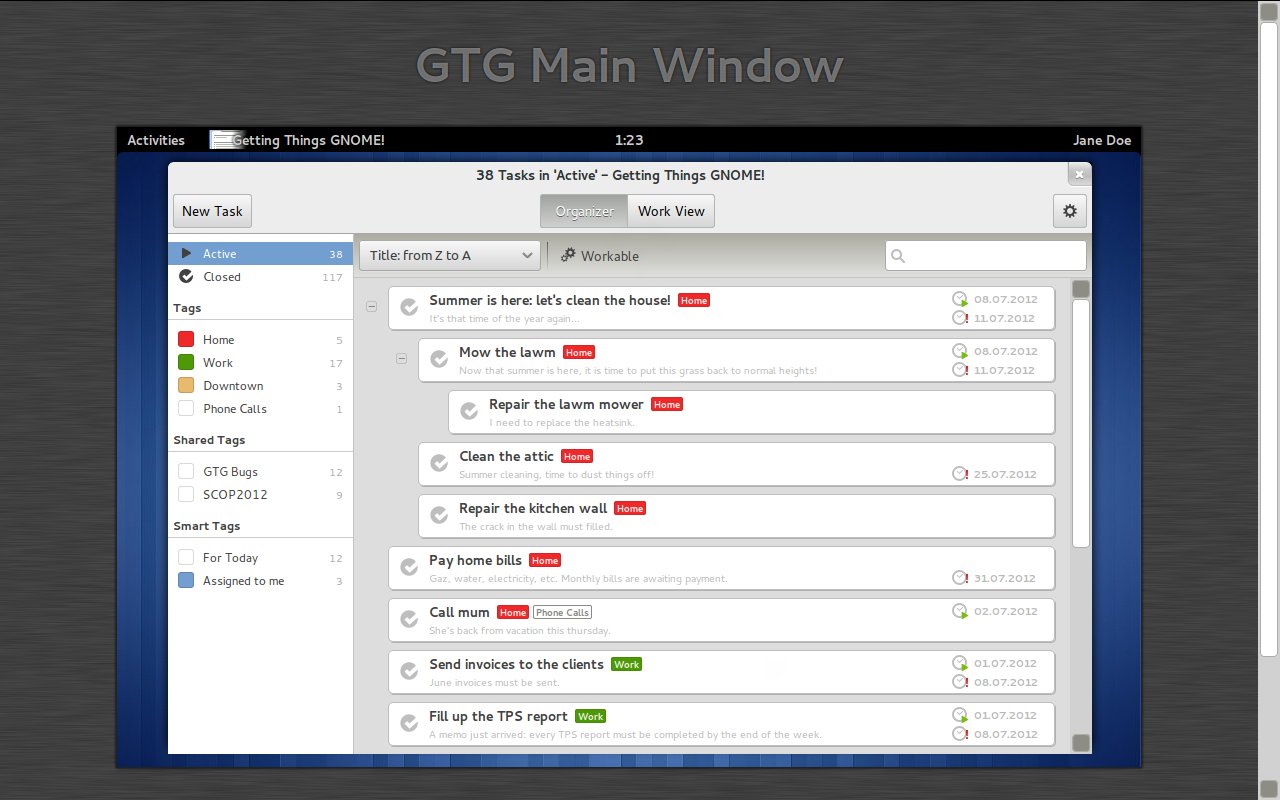Click the search magnifier icon
The image size is (1280, 800).
[898, 256]
